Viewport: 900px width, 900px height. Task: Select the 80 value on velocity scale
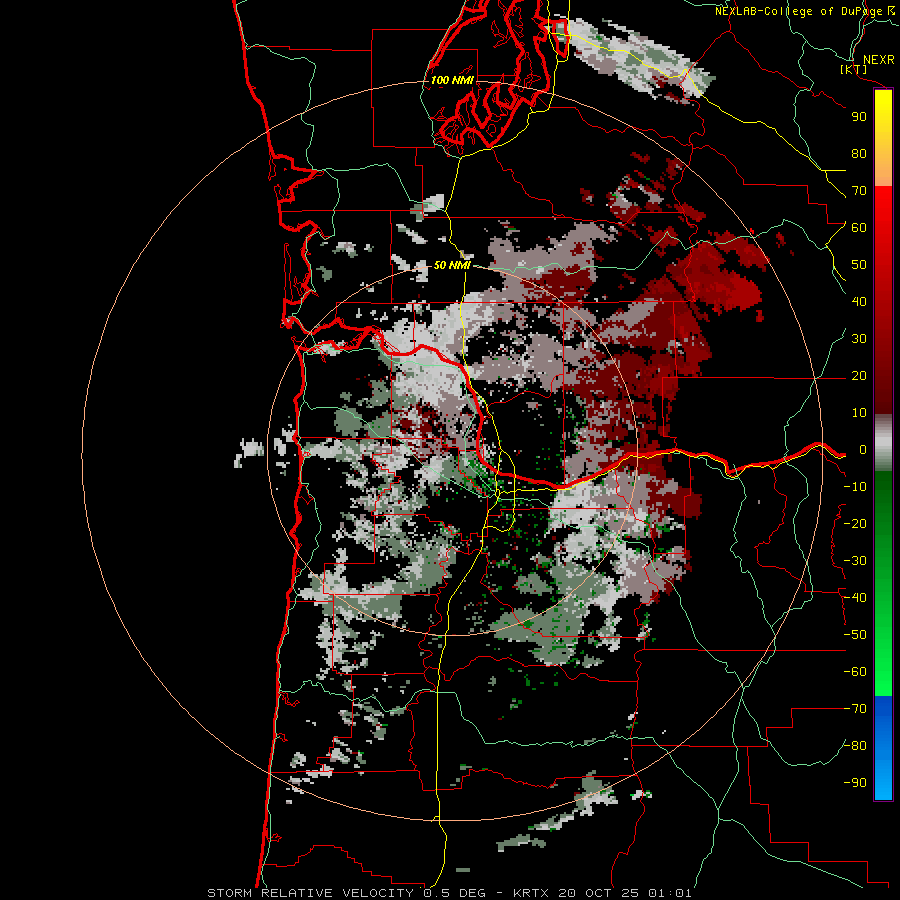click(859, 154)
